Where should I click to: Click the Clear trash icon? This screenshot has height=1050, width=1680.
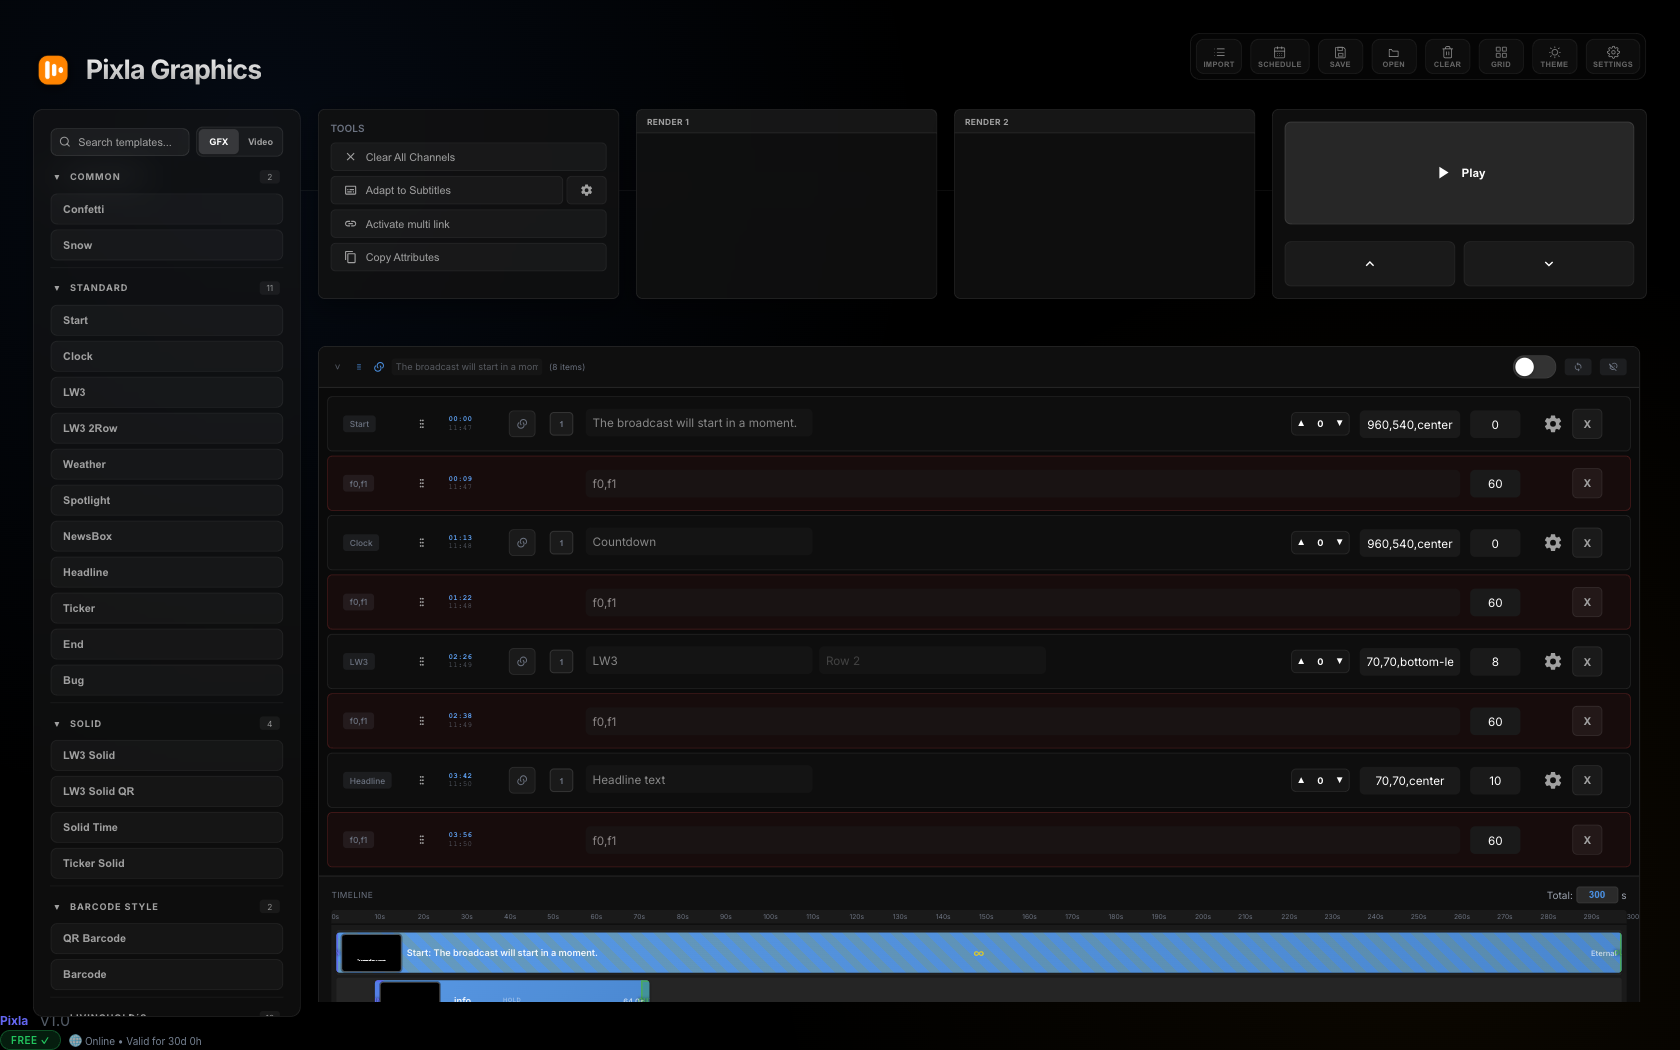tap(1447, 57)
